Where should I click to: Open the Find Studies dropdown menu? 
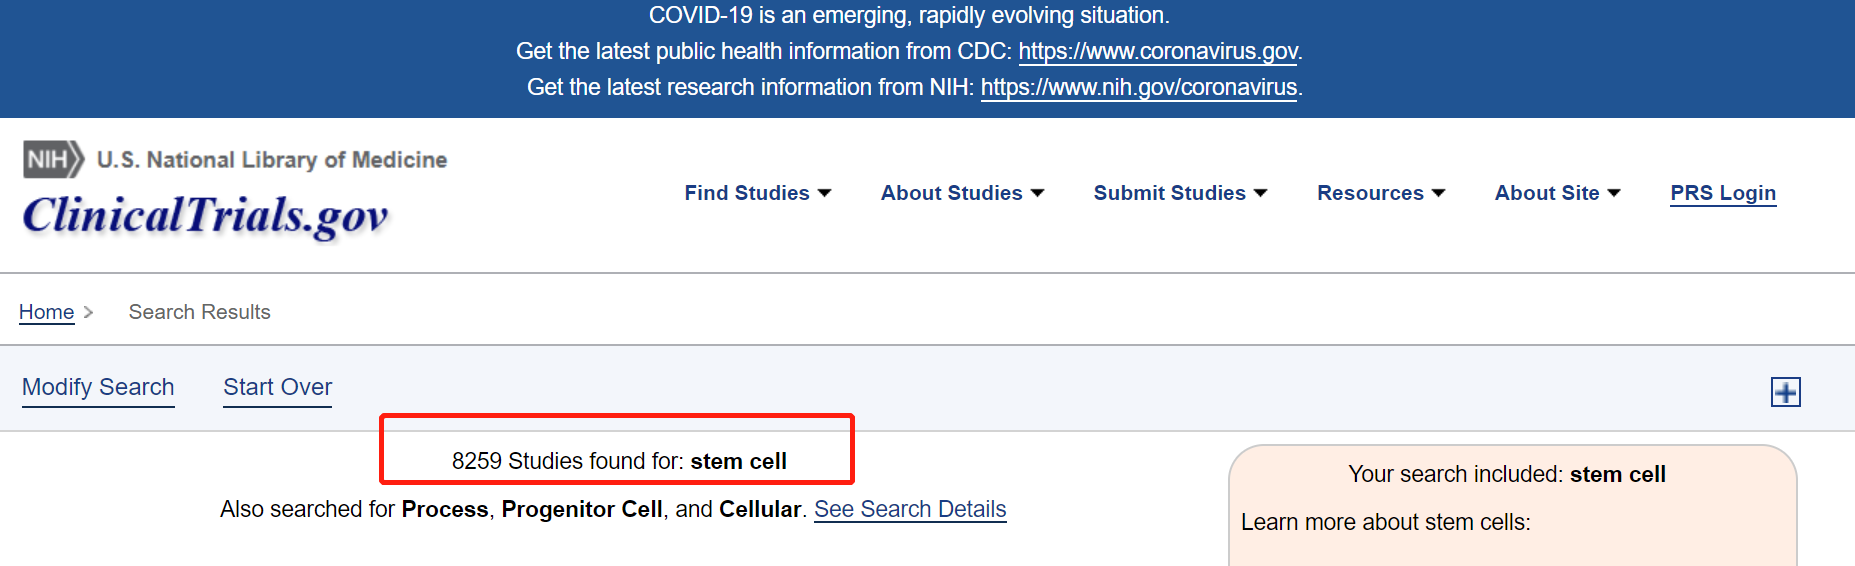[x=758, y=193]
